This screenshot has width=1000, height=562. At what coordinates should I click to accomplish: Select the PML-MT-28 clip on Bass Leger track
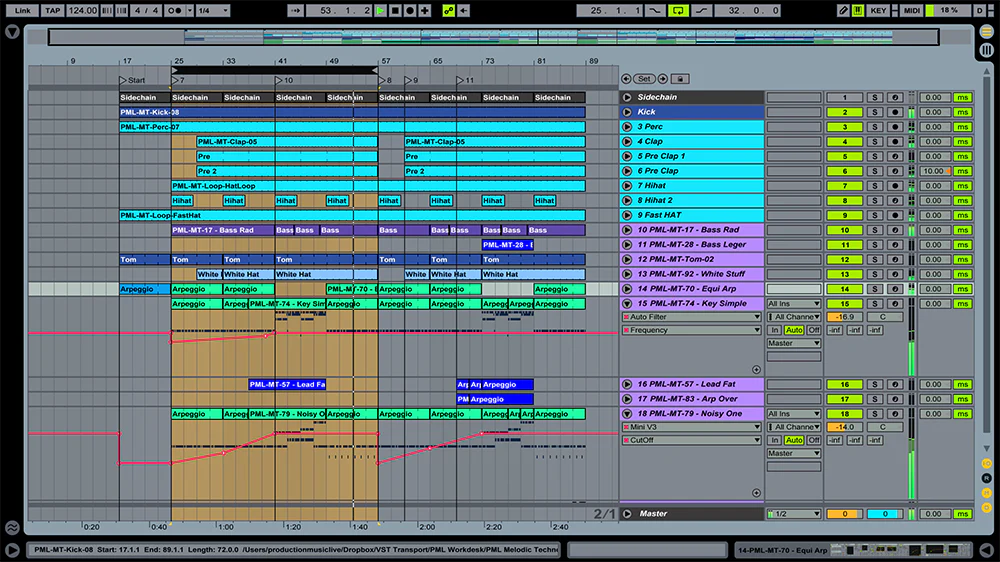coord(508,245)
